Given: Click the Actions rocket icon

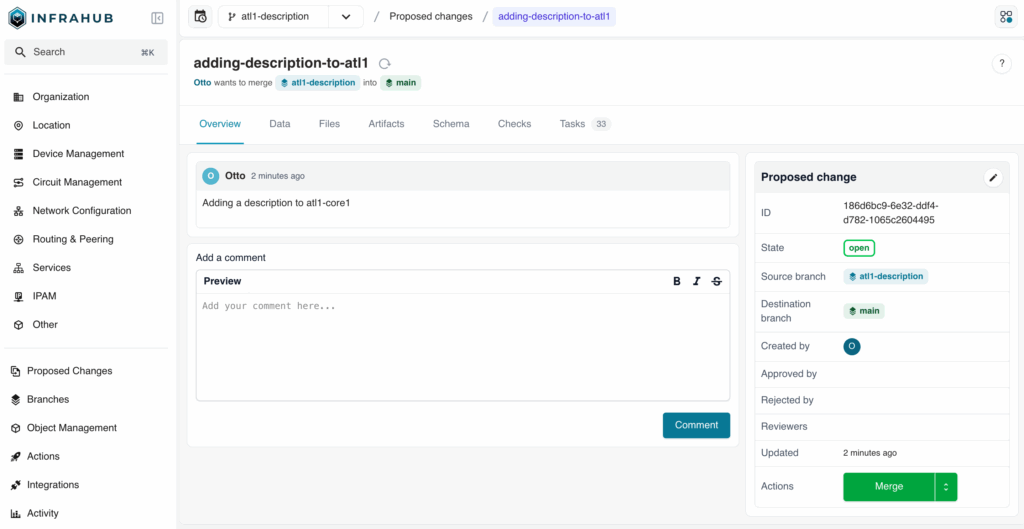Looking at the screenshot, I should tap(15, 457).
